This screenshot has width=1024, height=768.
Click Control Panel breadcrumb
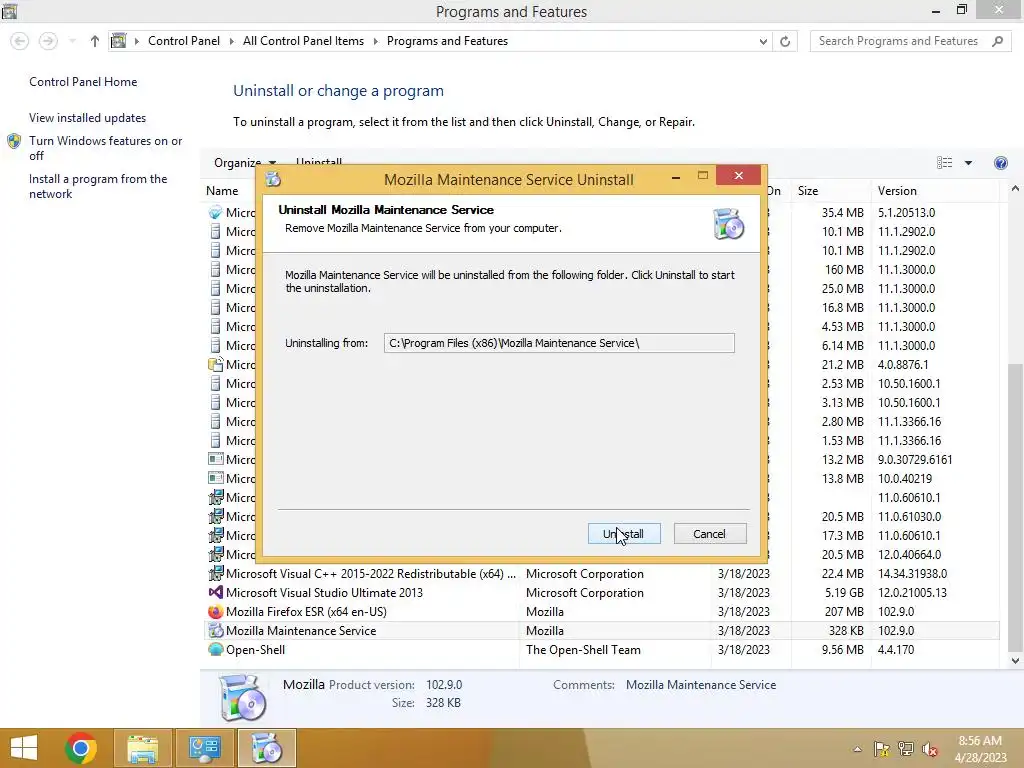(184, 41)
